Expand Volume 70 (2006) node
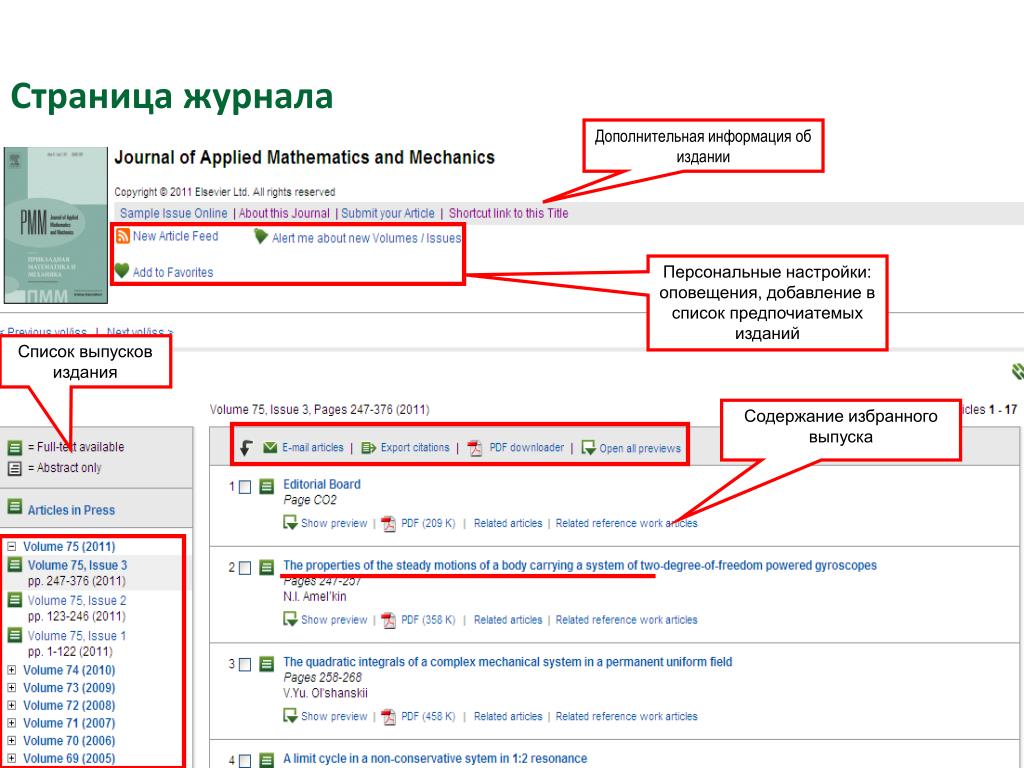The height and width of the screenshot is (768, 1024). tap(11, 741)
